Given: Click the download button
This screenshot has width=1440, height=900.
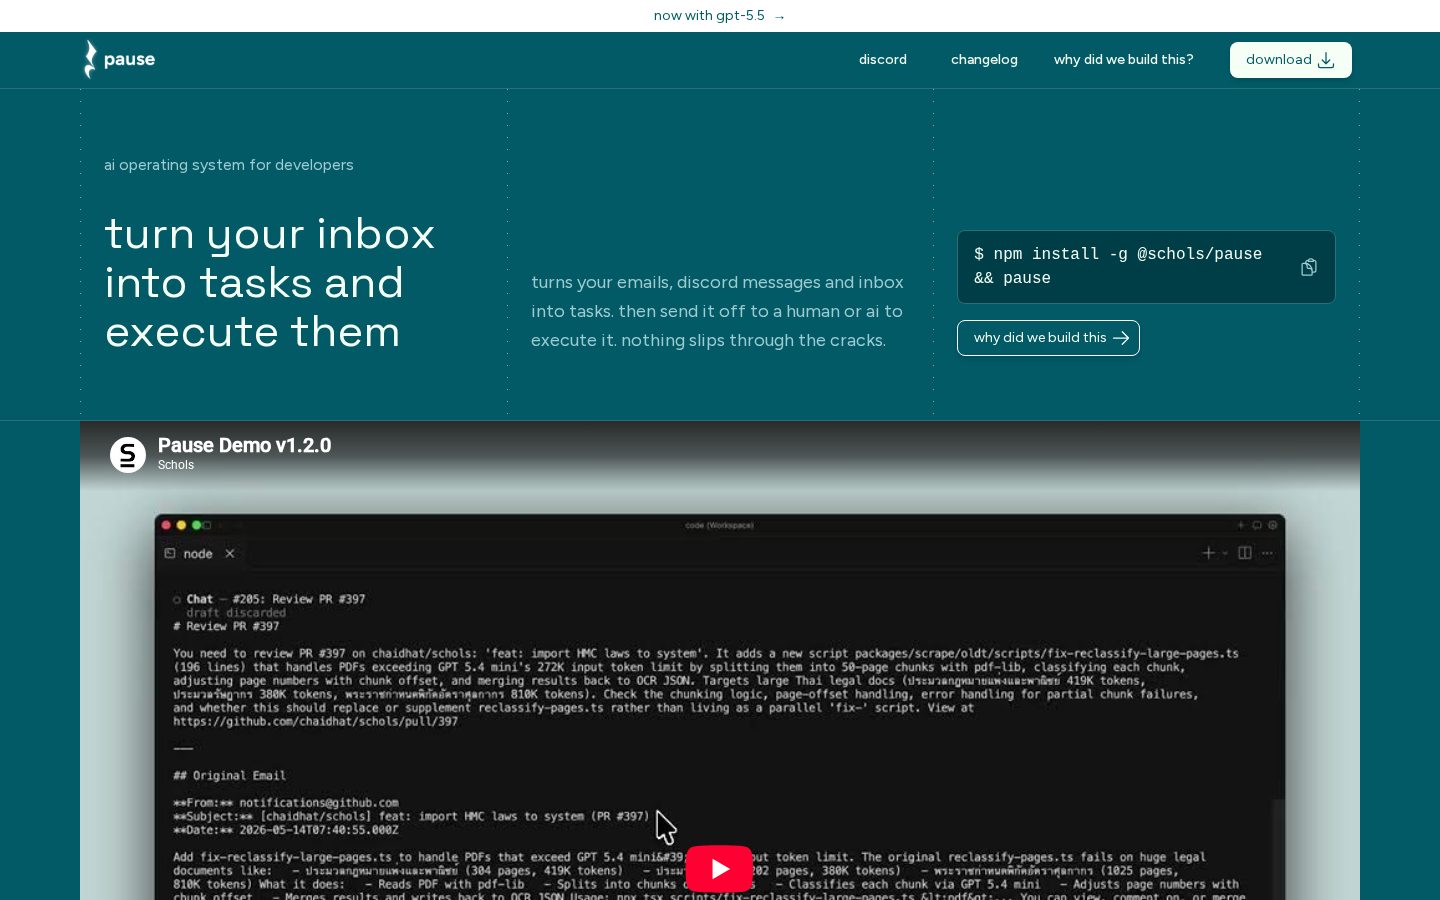Looking at the screenshot, I should 1290,60.
